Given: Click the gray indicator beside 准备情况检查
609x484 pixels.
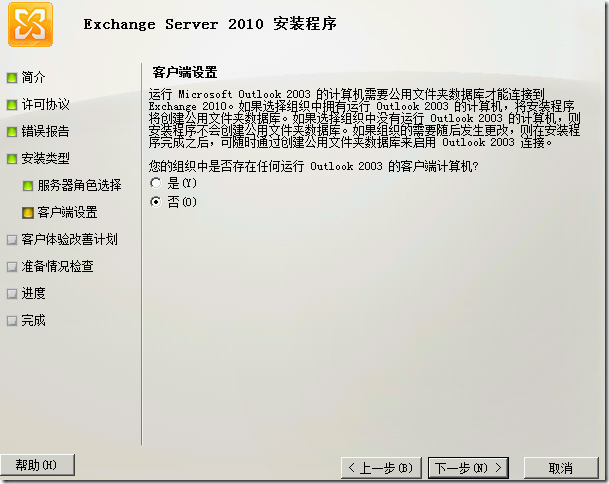Looking at the screenshot, I should (12, 266).
